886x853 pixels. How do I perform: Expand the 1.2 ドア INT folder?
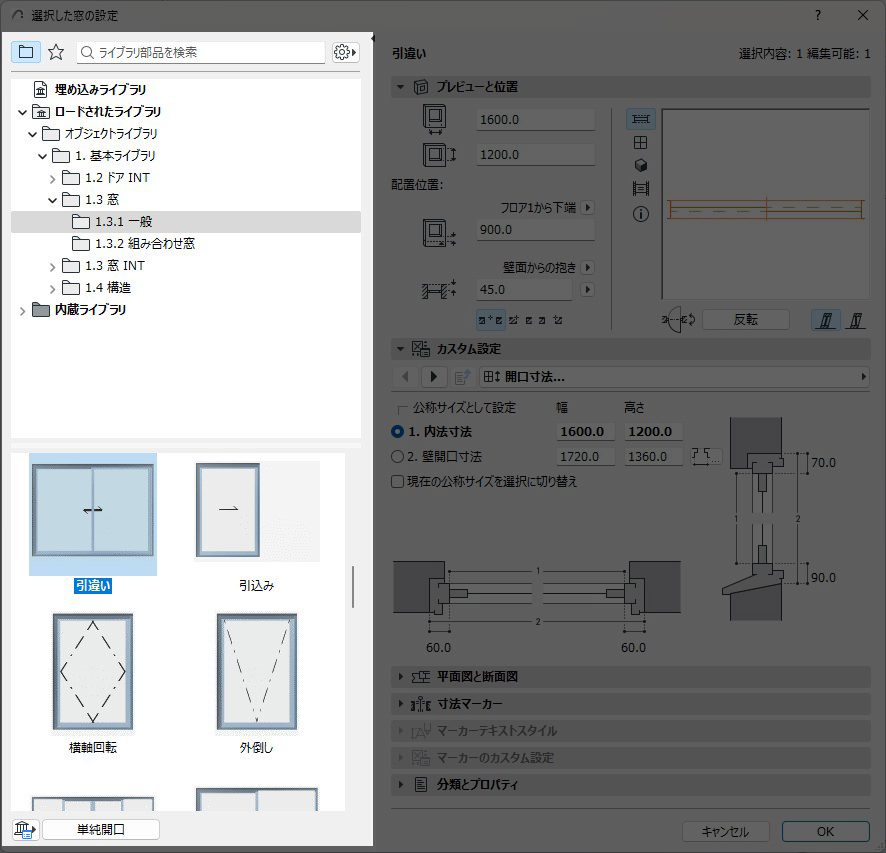coord(53,178)
